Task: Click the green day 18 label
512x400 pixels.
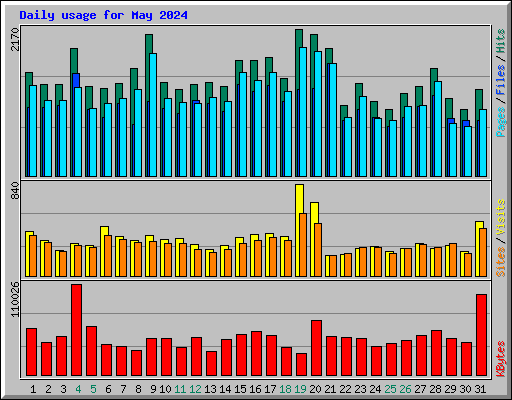Action: pyautogui.click(x=285, y=389)
